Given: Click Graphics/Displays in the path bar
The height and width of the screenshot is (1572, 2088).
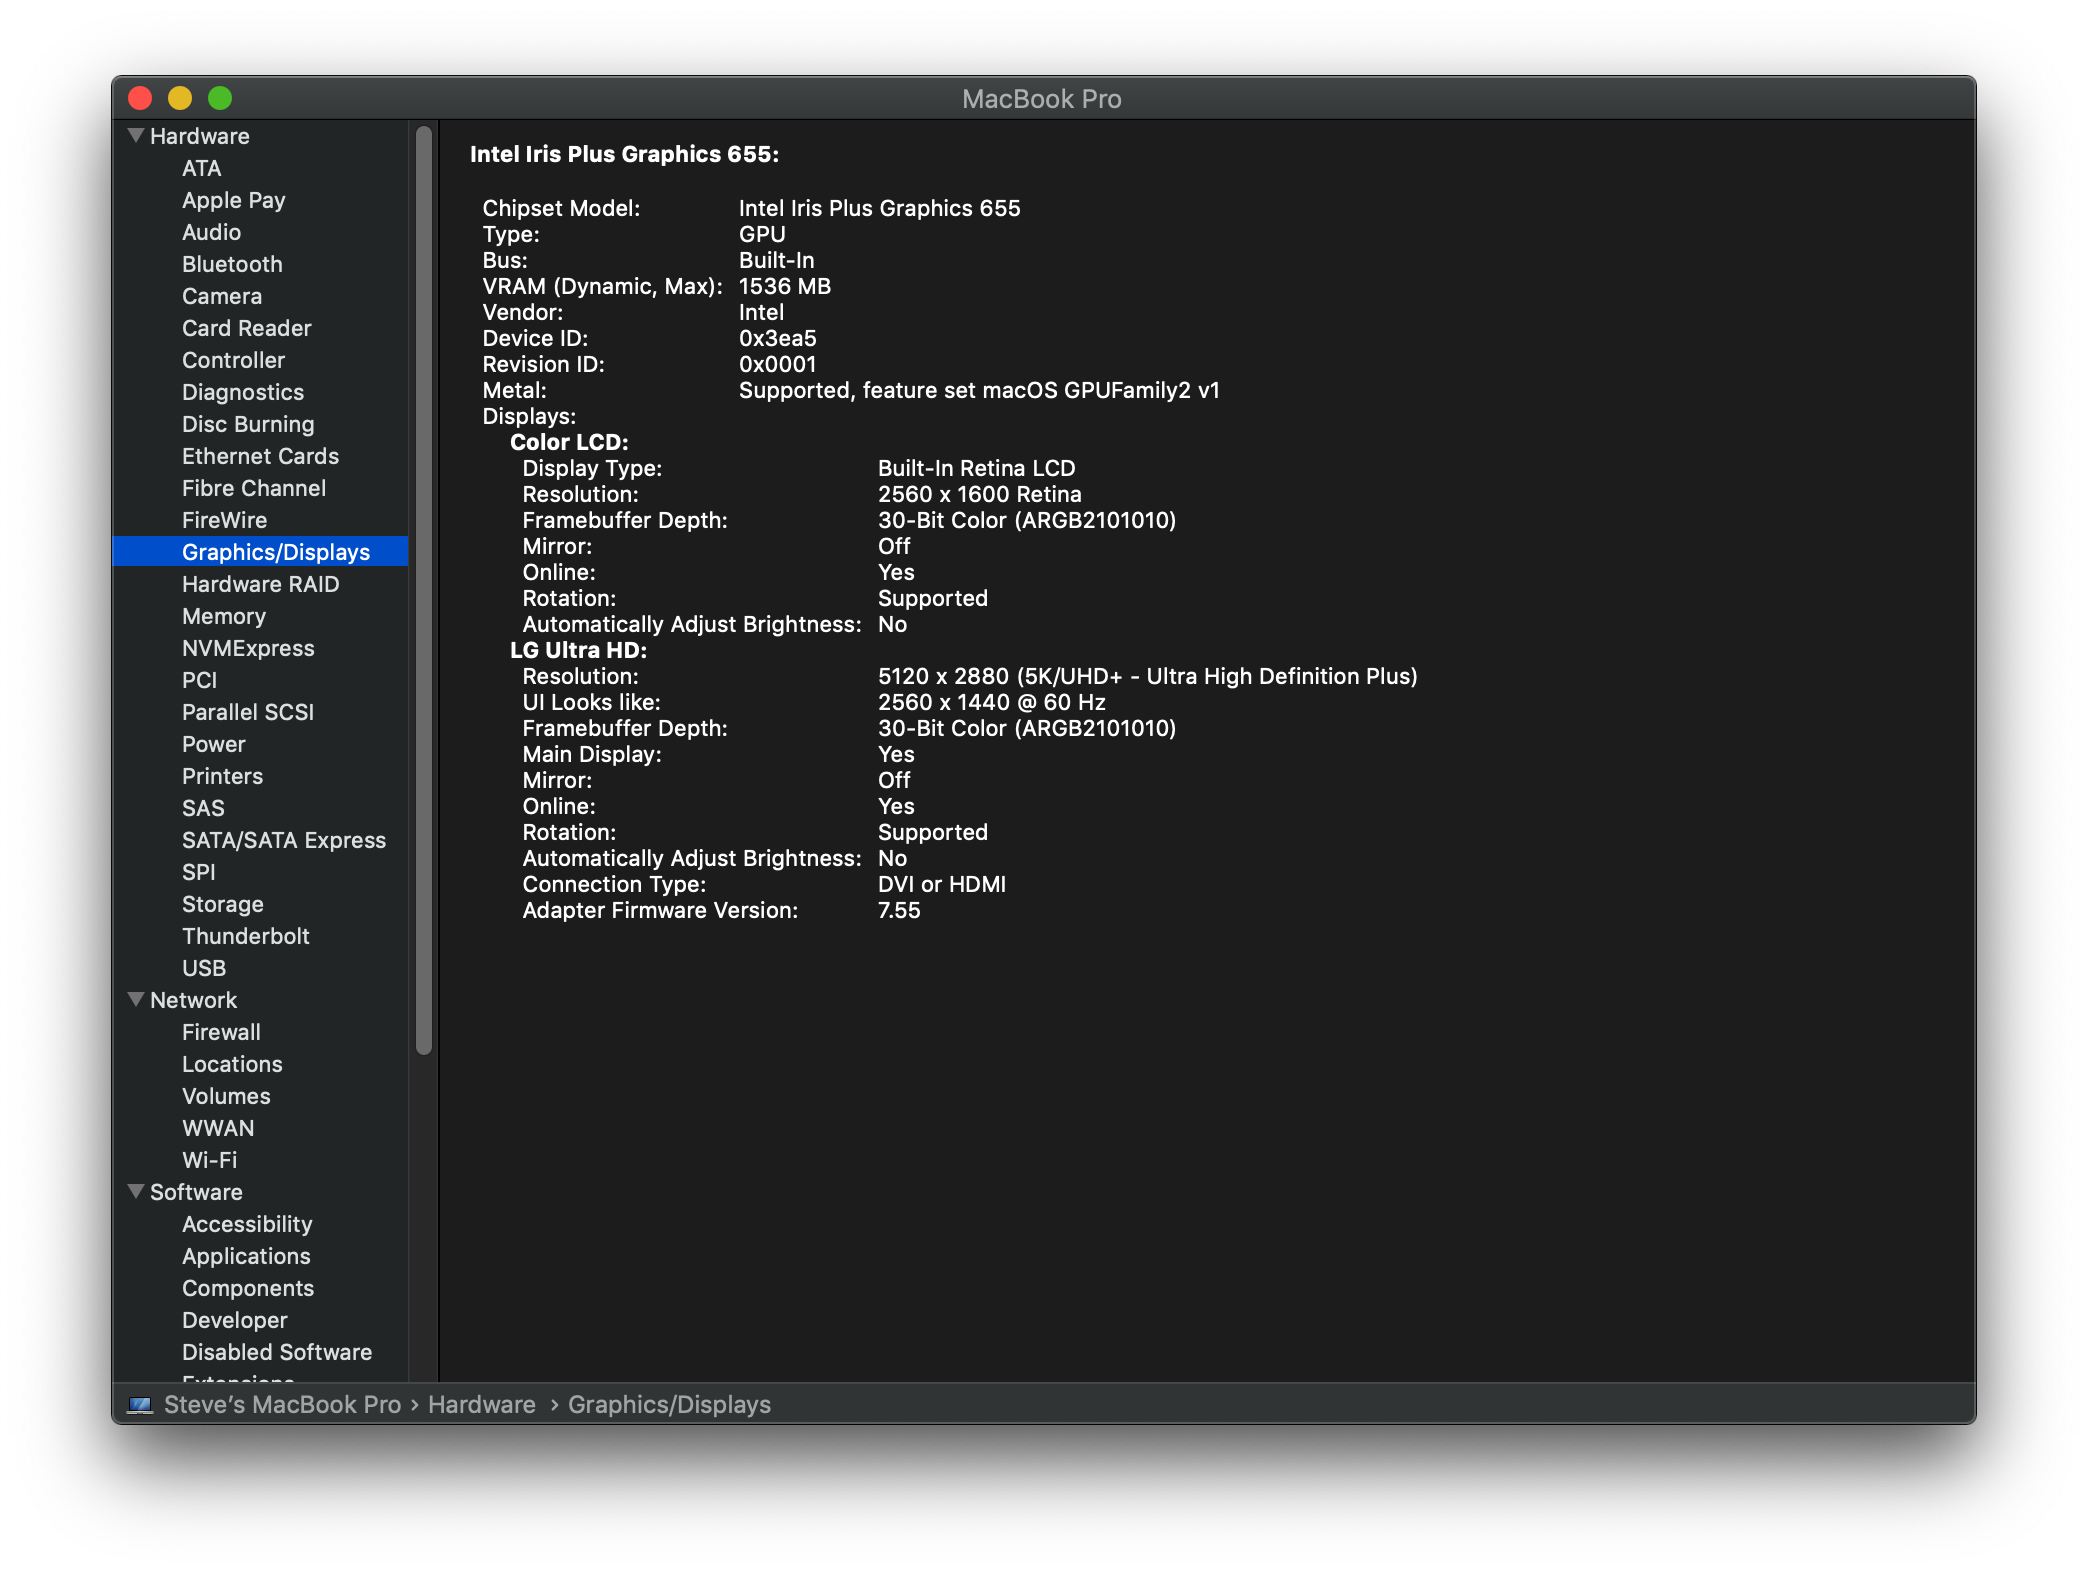Looking at the screenshot, I should (669, 1405).
